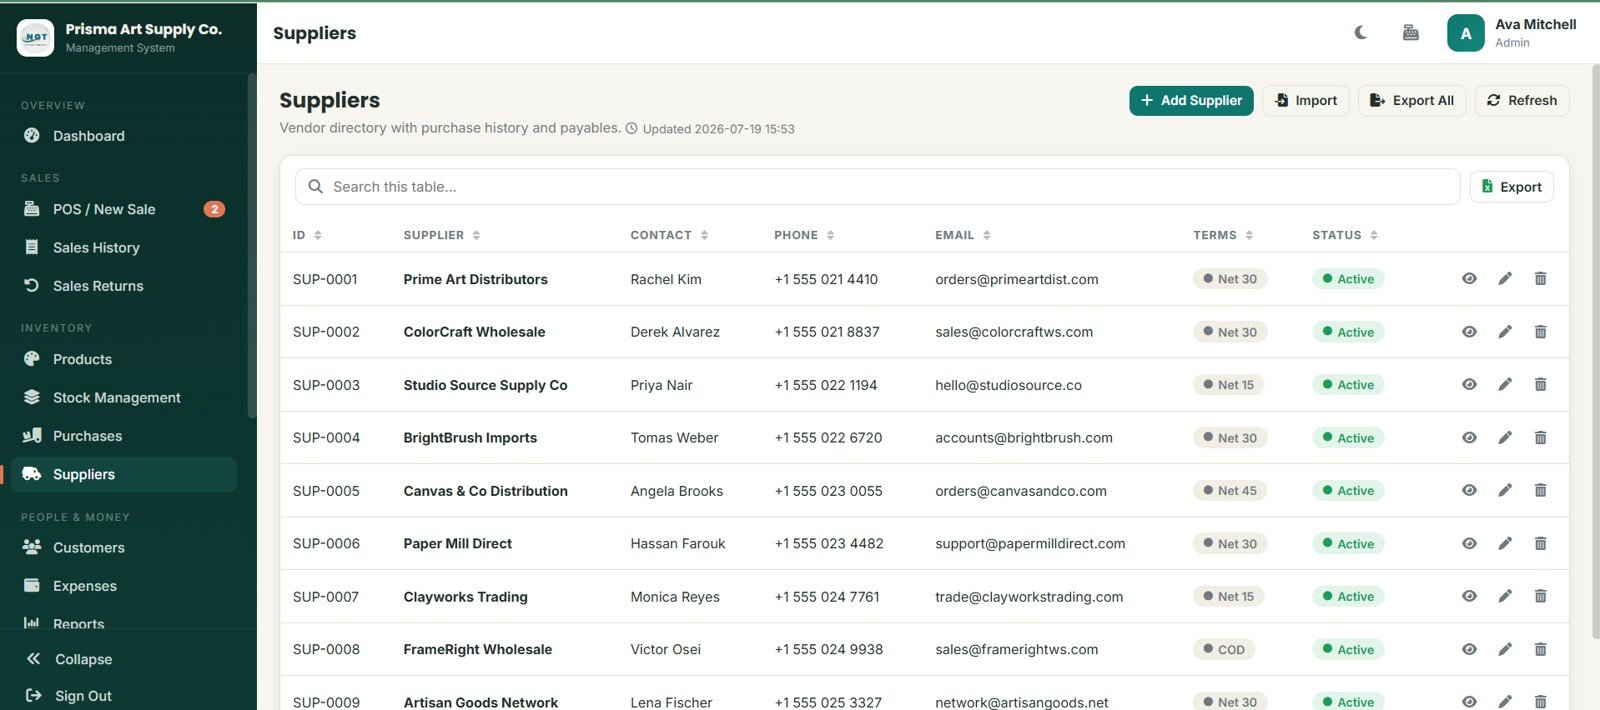Screen dimensions: 1600x710
Task: Refresh the suppliers list
Action: click(x=1522, y=100)
